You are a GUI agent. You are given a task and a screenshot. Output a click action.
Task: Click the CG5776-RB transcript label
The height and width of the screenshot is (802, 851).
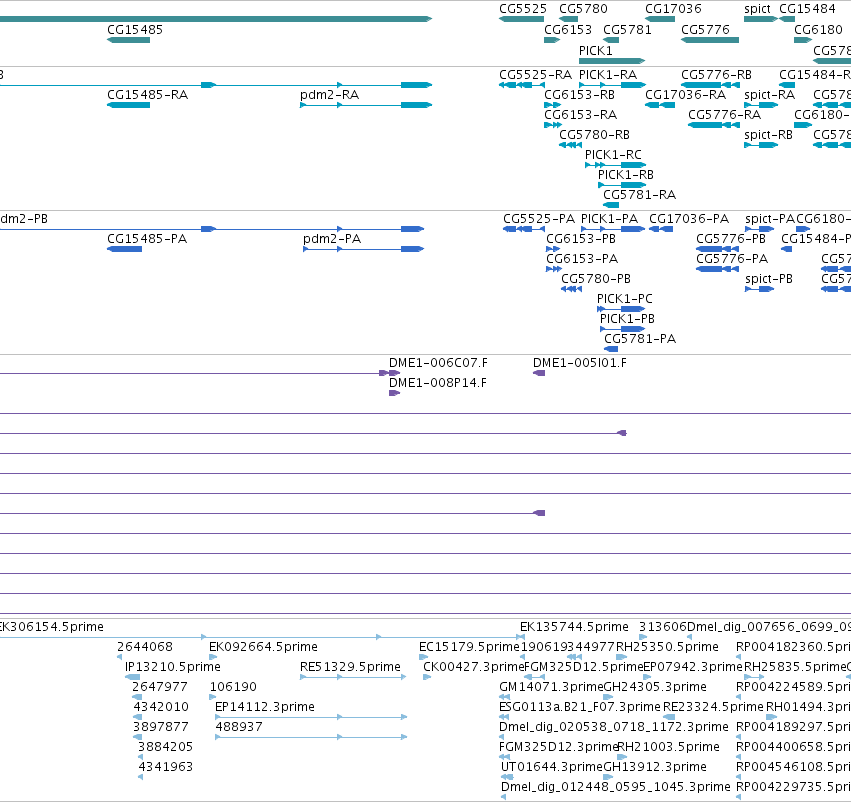pos(716,75)
